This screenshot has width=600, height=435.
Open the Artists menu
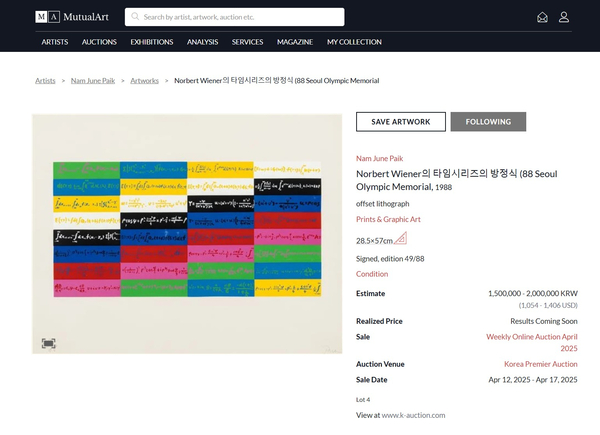point(55,42)
